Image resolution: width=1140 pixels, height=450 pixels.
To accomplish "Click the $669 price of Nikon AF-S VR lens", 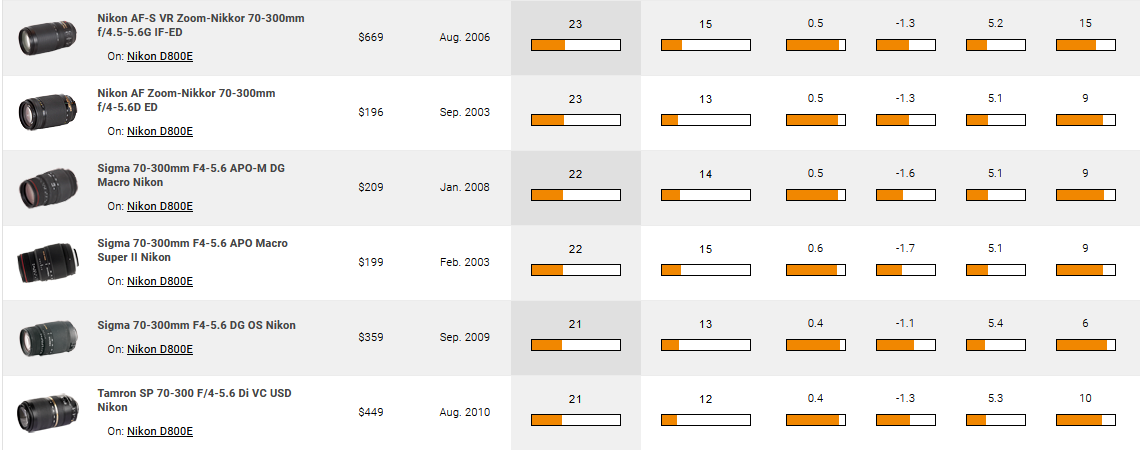I will (371, 37).
